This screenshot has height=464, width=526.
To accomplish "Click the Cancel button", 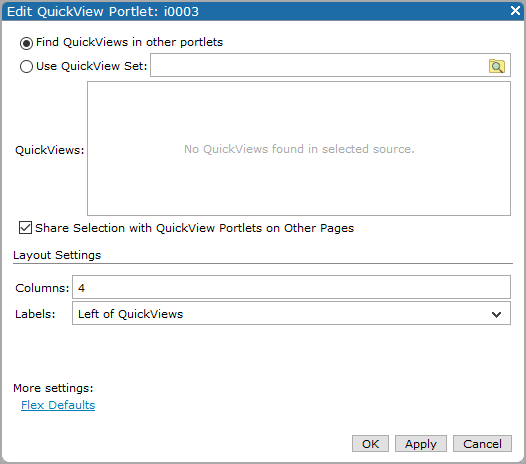I will pyautogui.click(x=482, y=444).
